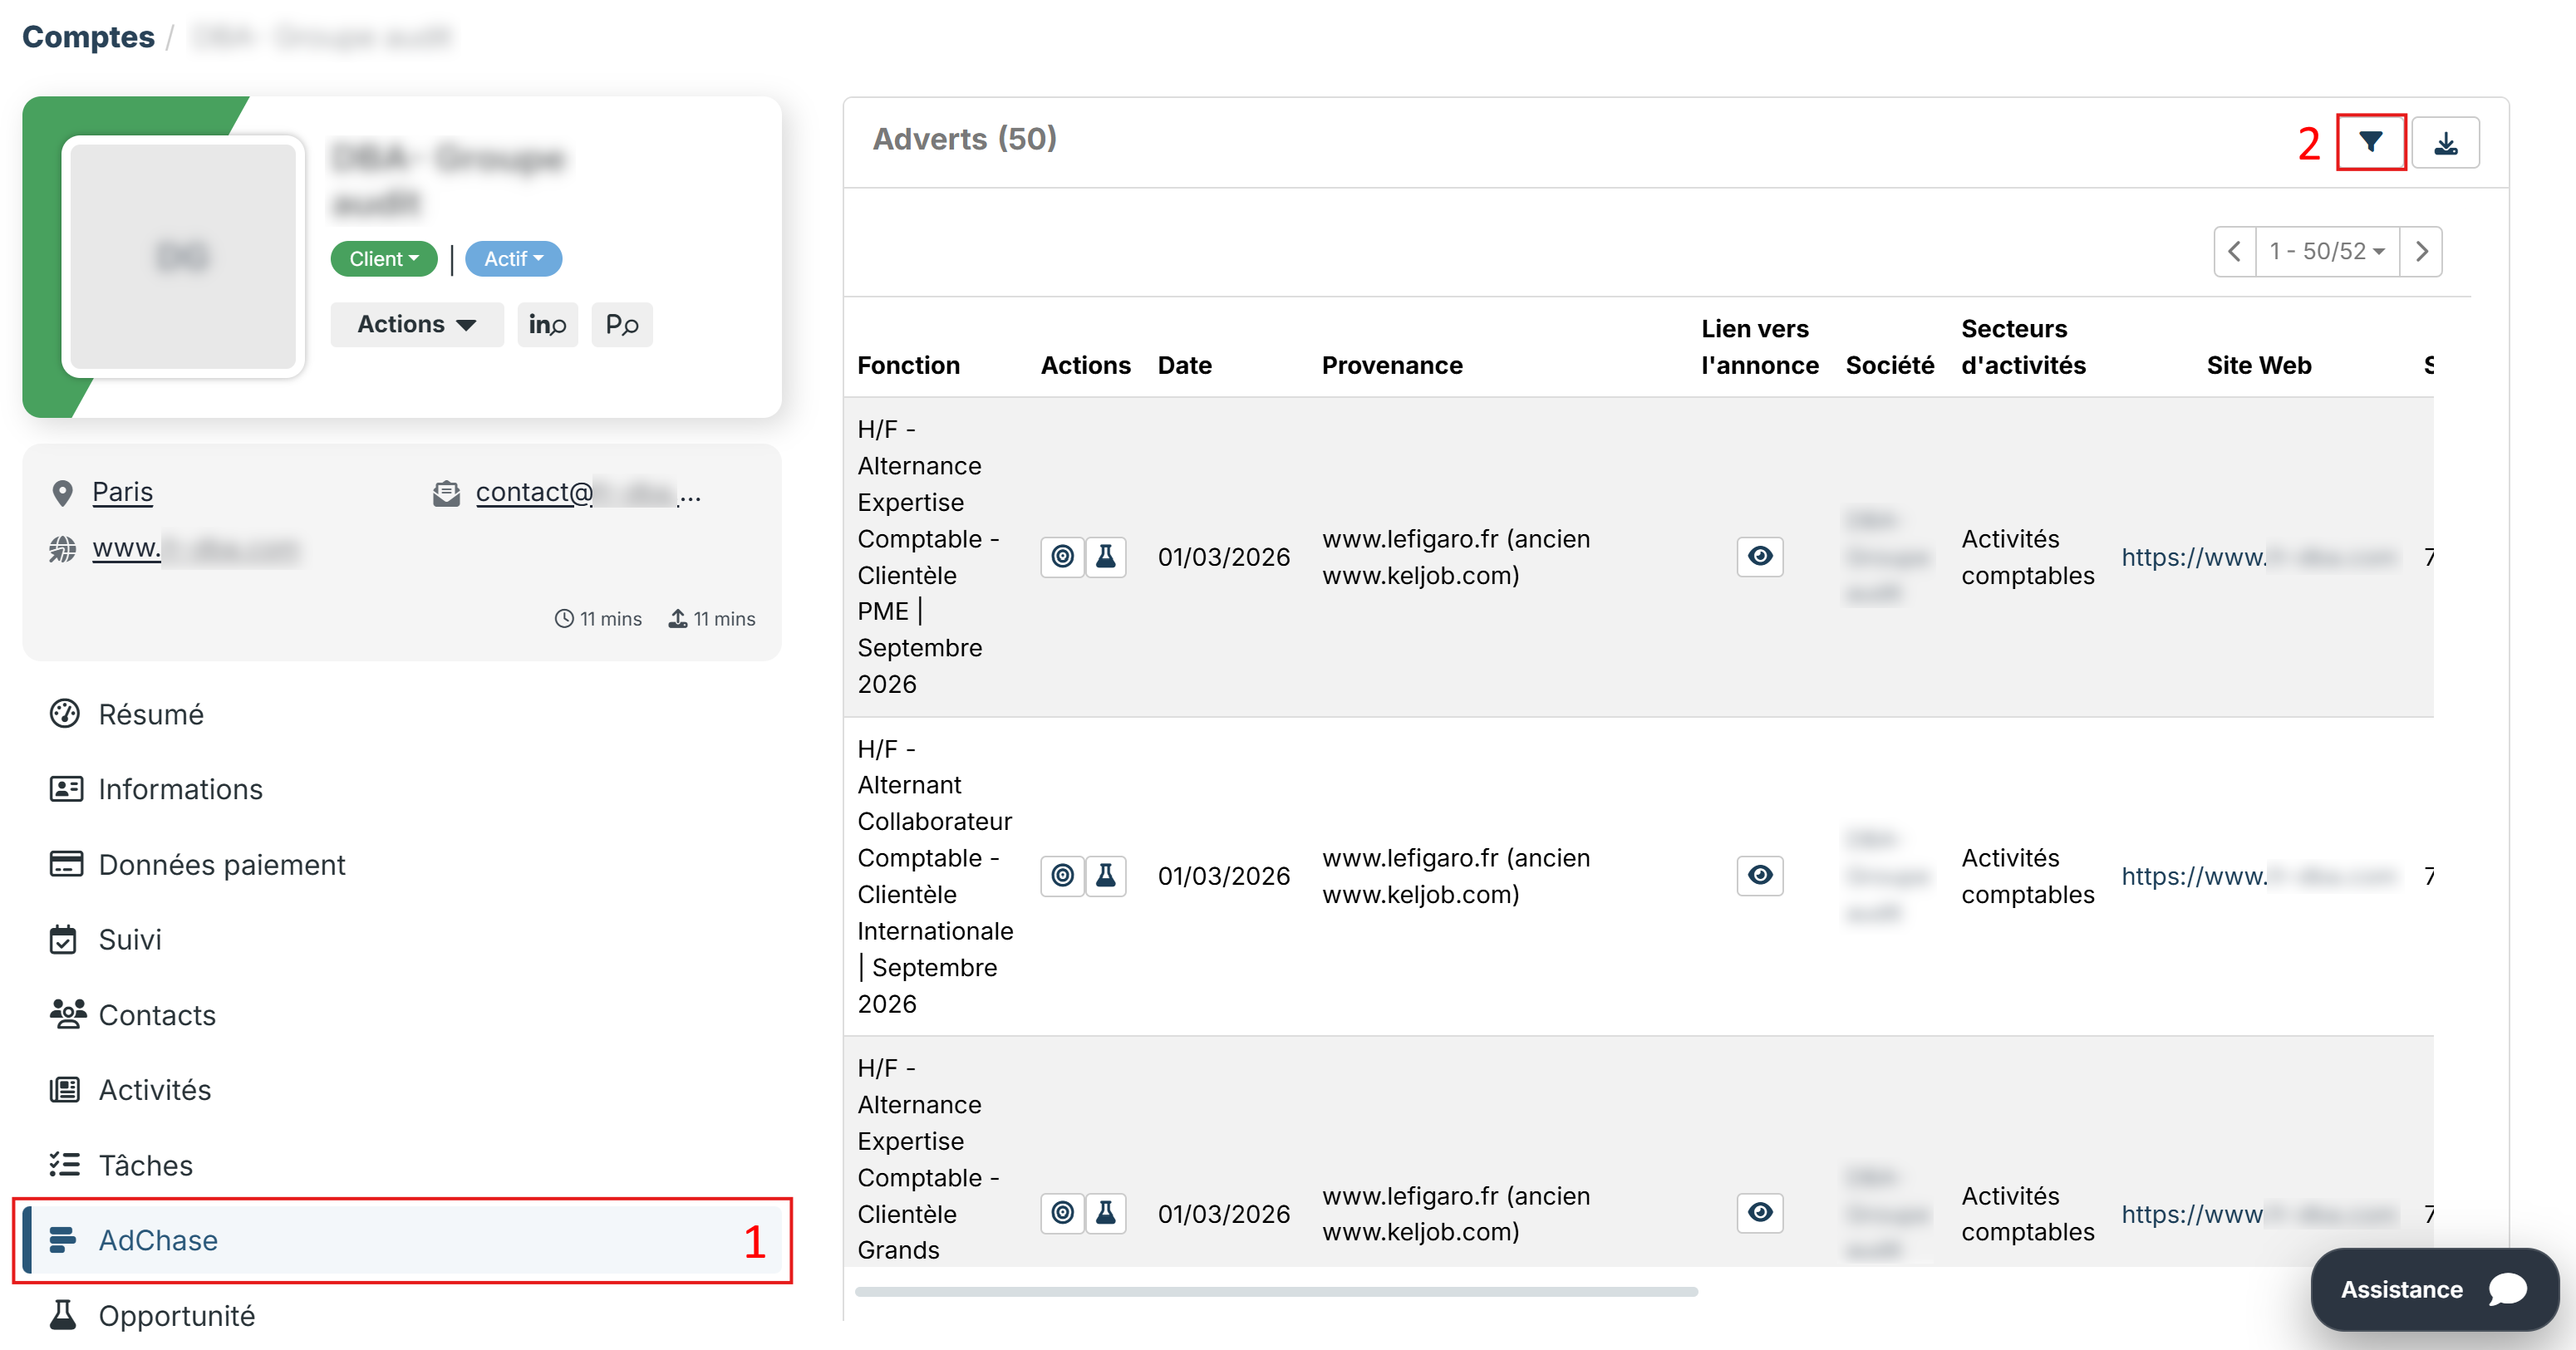Click the LinkedIn search icon button
Viewport: 2576px width, 1350px height.
coord(547,325)
